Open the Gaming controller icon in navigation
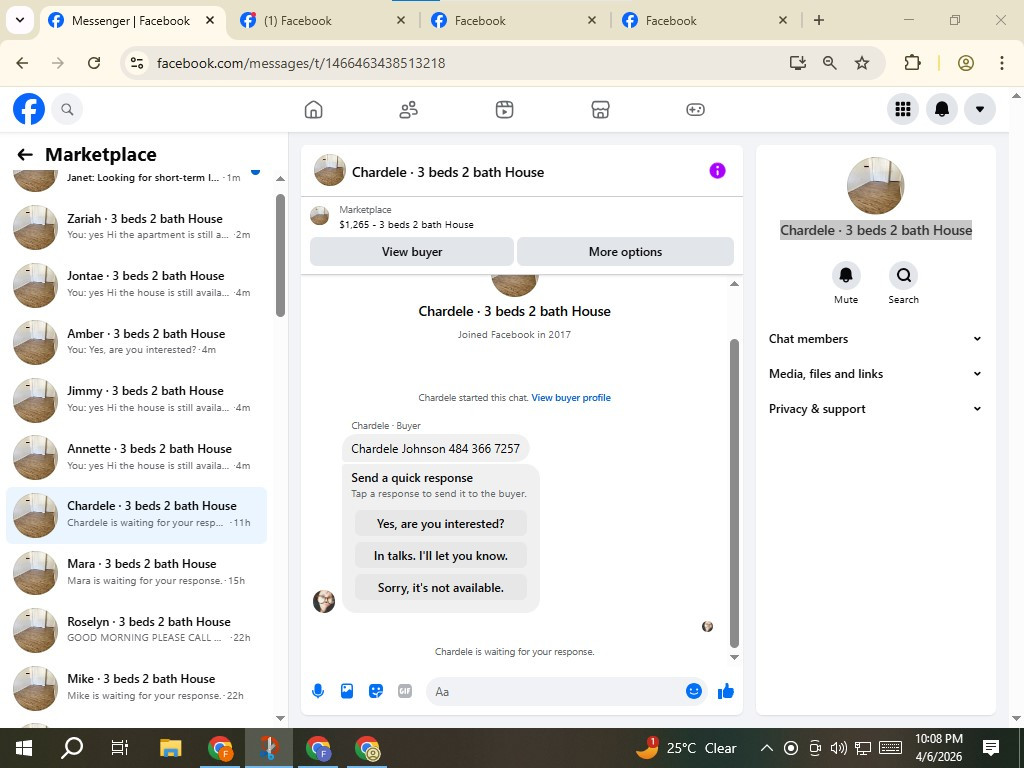This screenshot has height=768, width=1024. tap(695, 109)
